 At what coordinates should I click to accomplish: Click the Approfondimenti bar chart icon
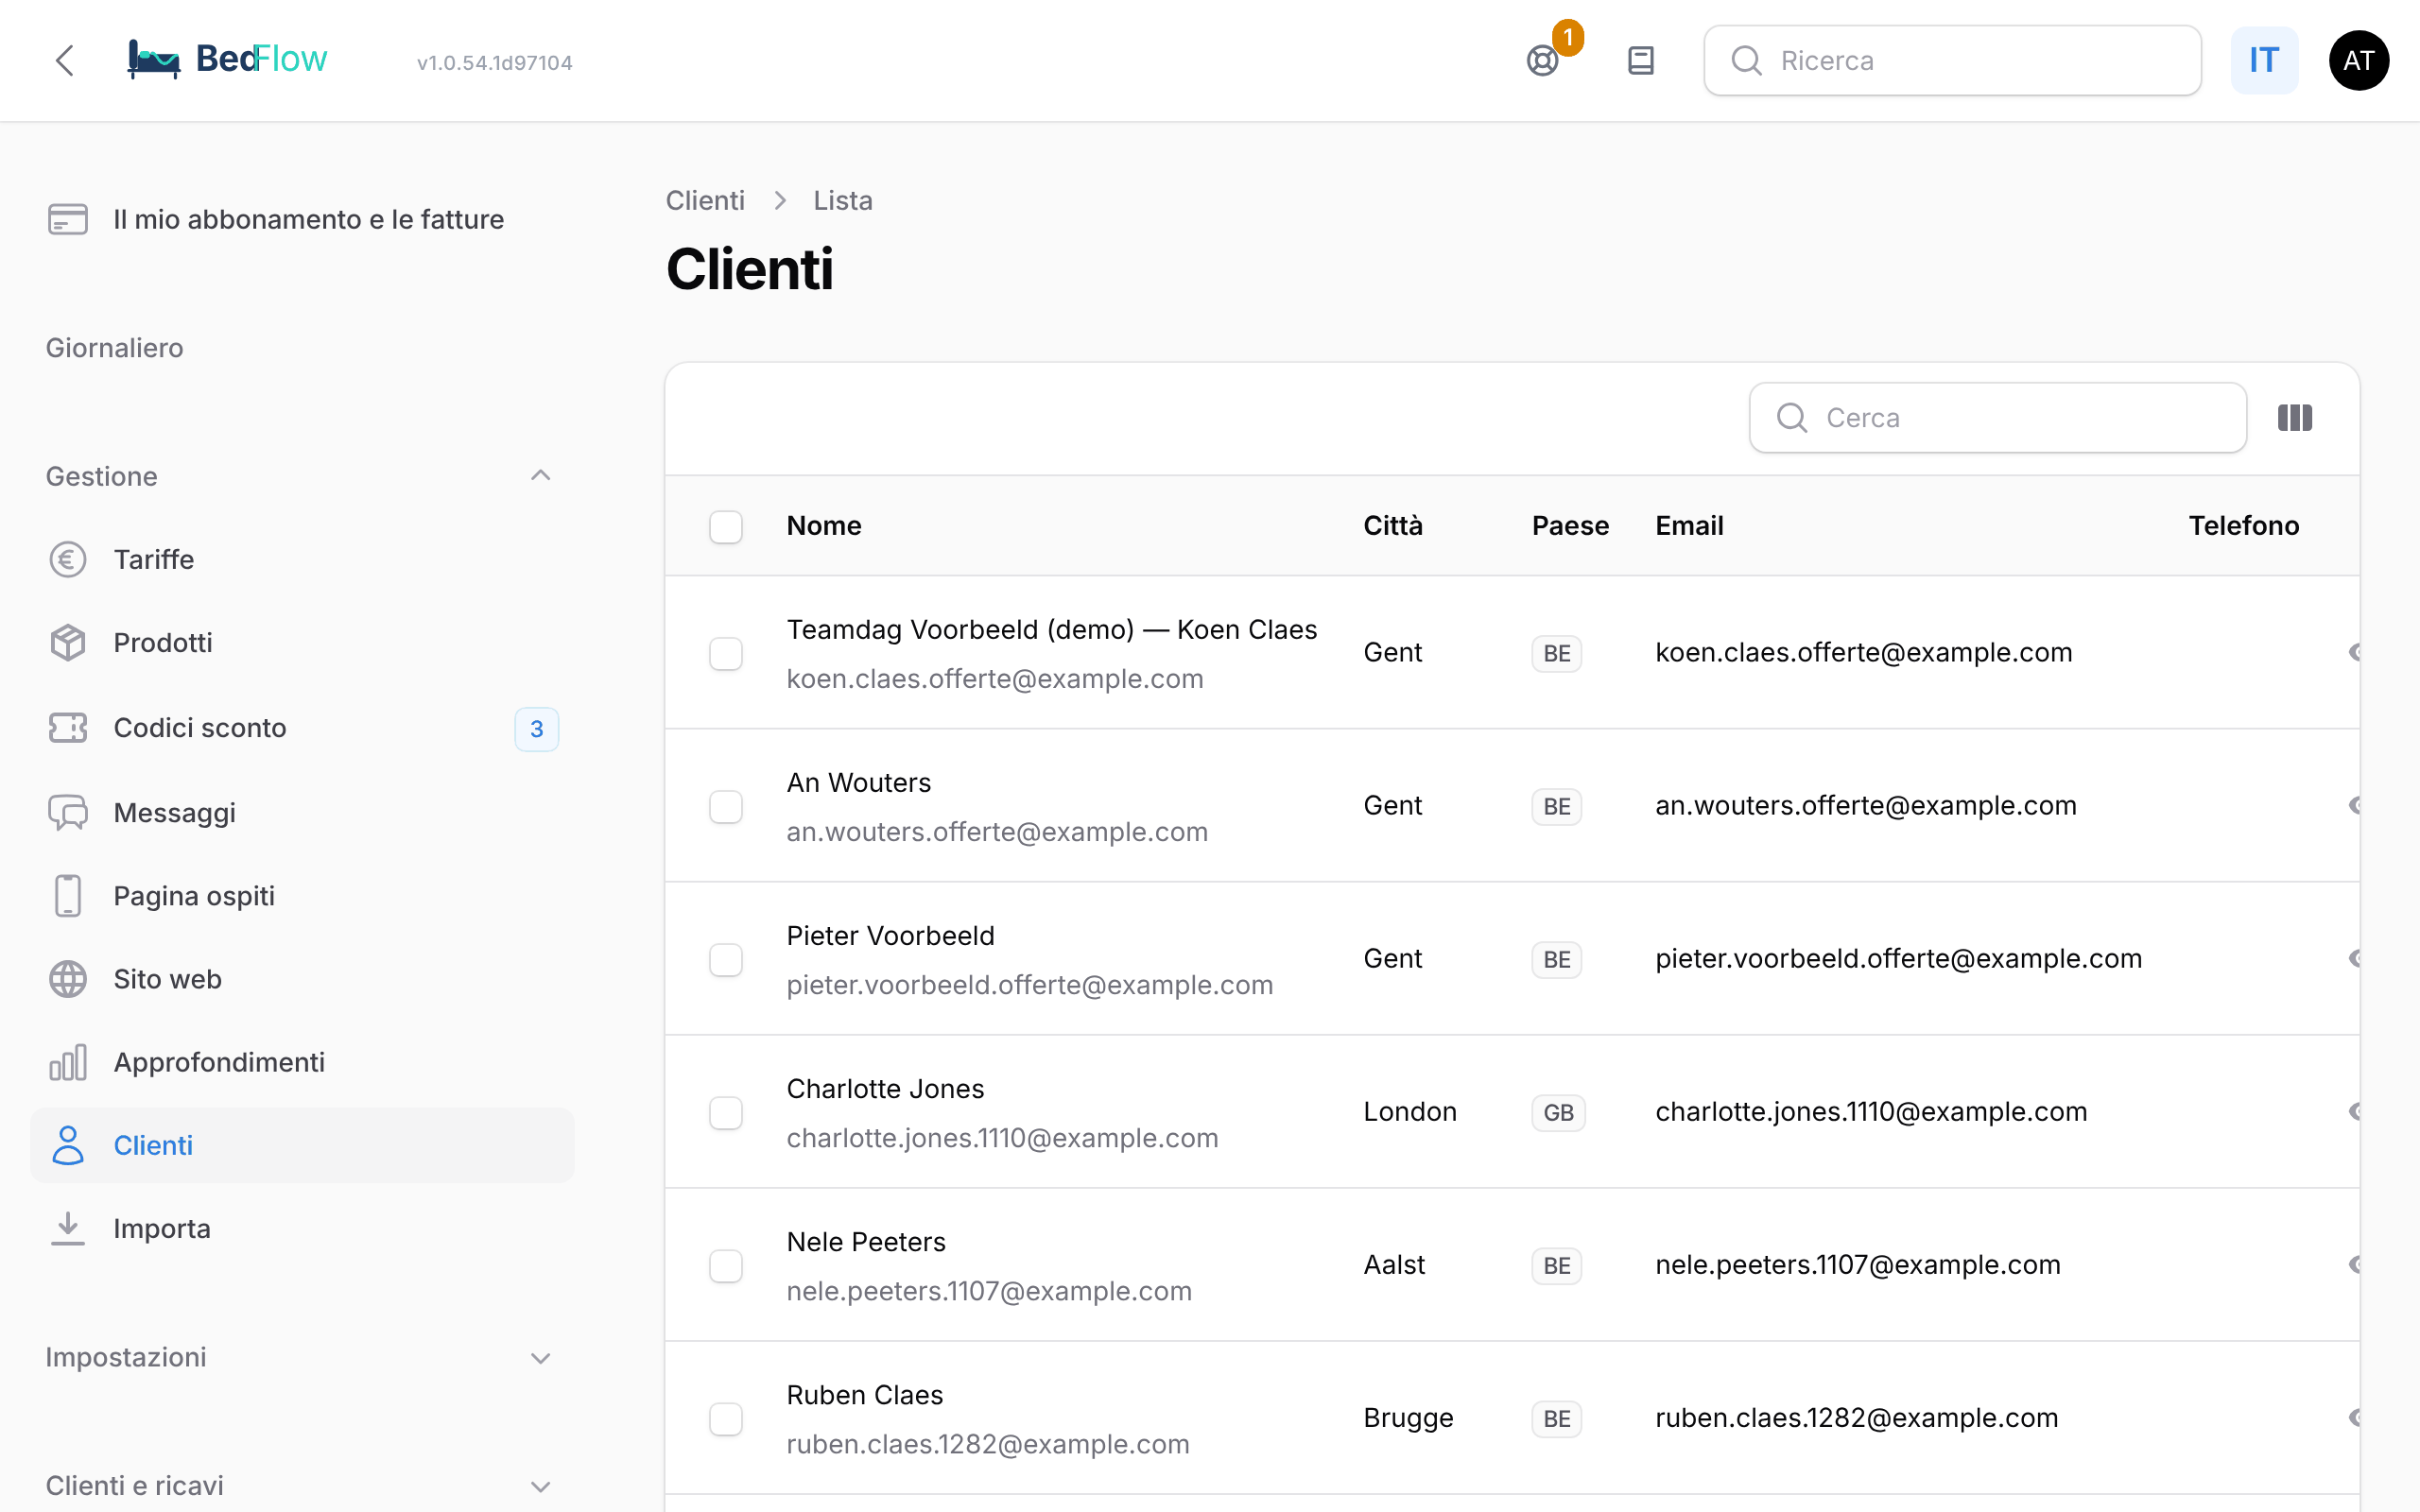coord(68,1062)
